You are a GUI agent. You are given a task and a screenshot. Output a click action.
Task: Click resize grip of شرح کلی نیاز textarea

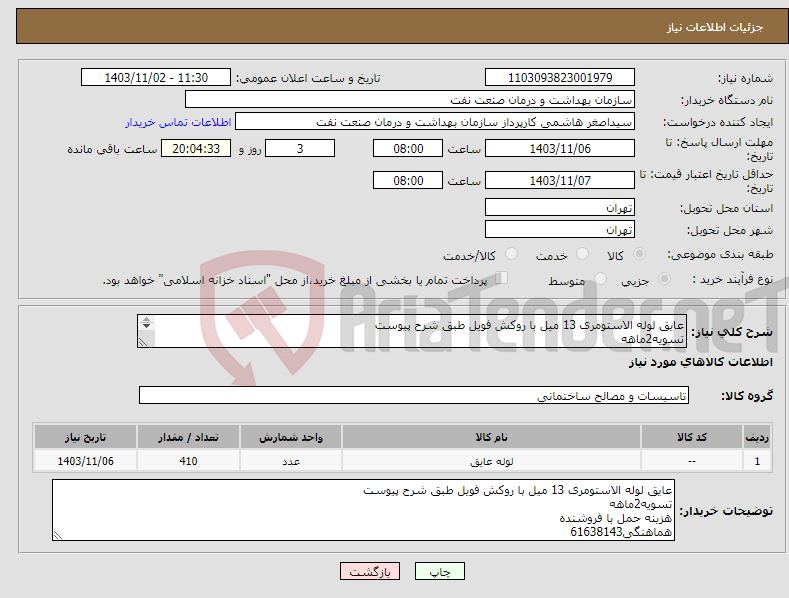coord(143,342)
